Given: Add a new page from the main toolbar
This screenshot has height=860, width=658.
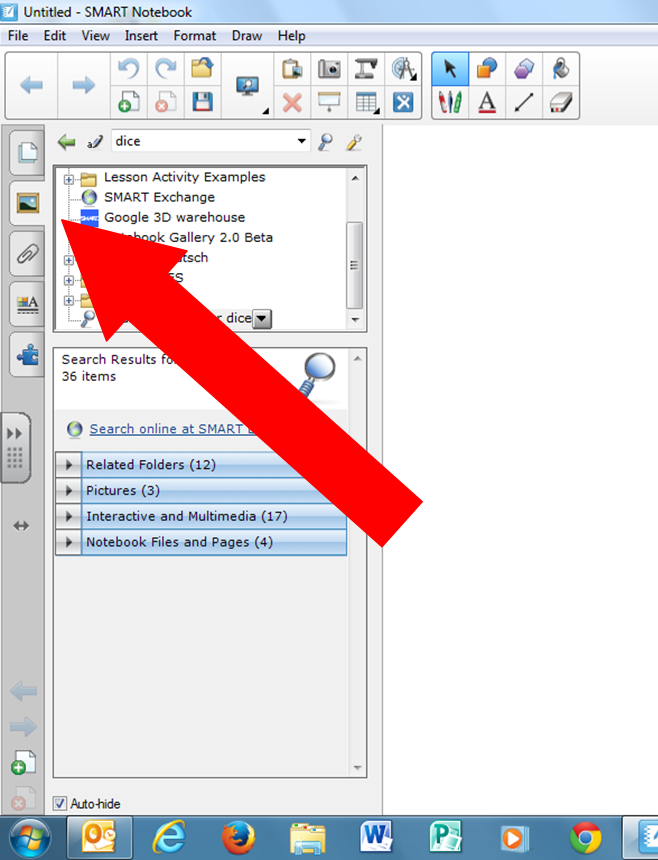Looking at the screenshot, I should click(129, 102).
